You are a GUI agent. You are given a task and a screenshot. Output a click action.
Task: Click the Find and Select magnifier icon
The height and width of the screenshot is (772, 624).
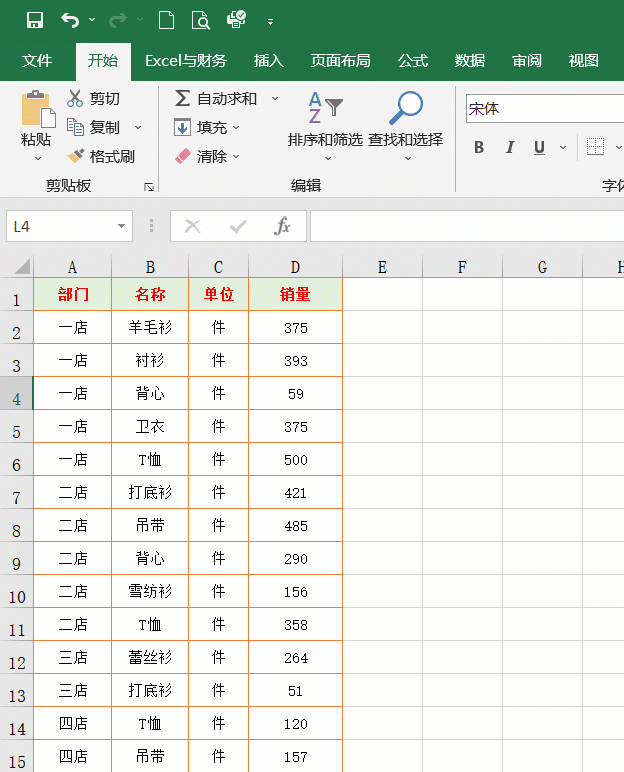[405, 108]
